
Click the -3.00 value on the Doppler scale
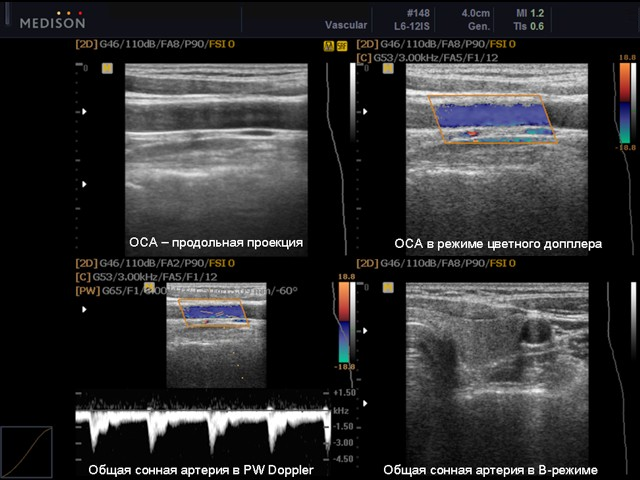344,443
